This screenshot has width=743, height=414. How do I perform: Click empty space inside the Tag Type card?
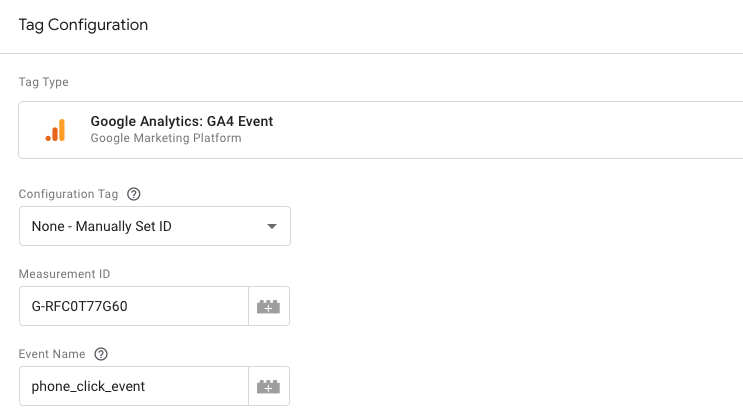(x=500, y=130)
